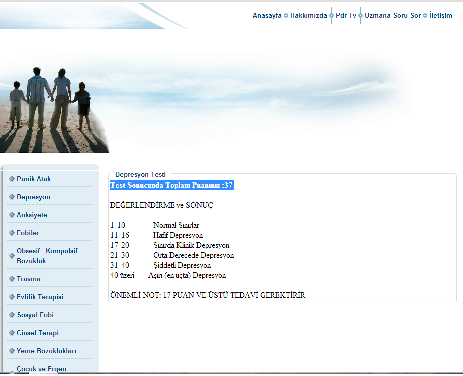Click the diamond bullet beside Depresyon
Viewport: 463px width, 376px height.
12,197
